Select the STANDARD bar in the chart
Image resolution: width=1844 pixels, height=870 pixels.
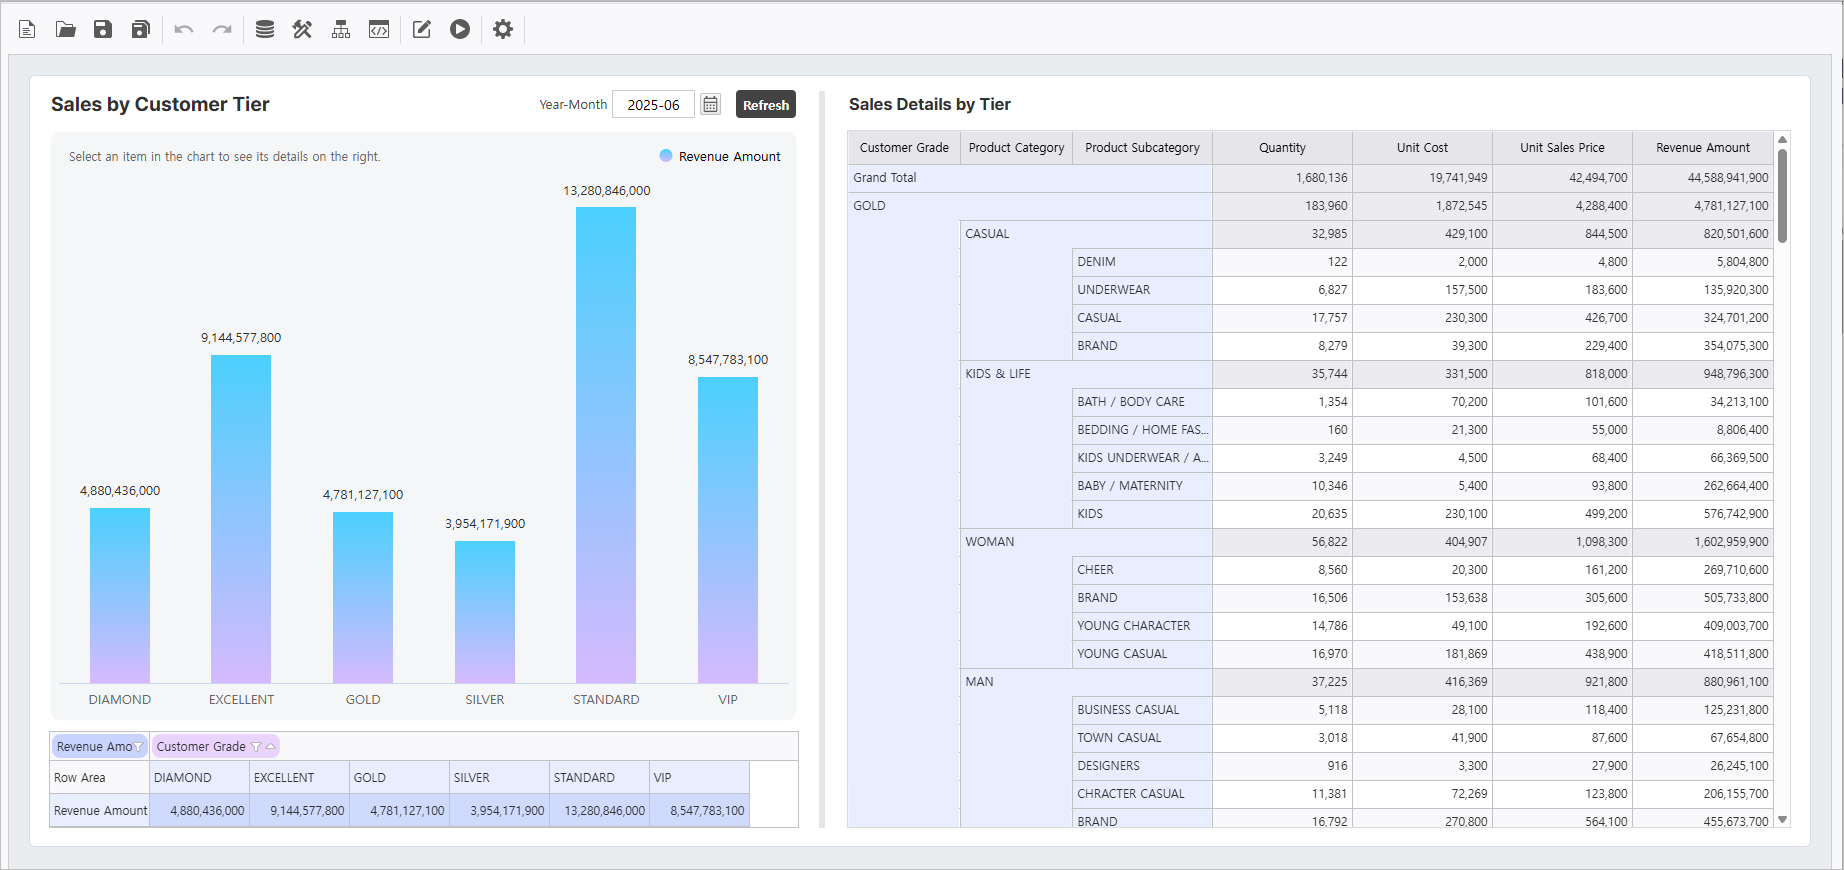tap(606, 445)
